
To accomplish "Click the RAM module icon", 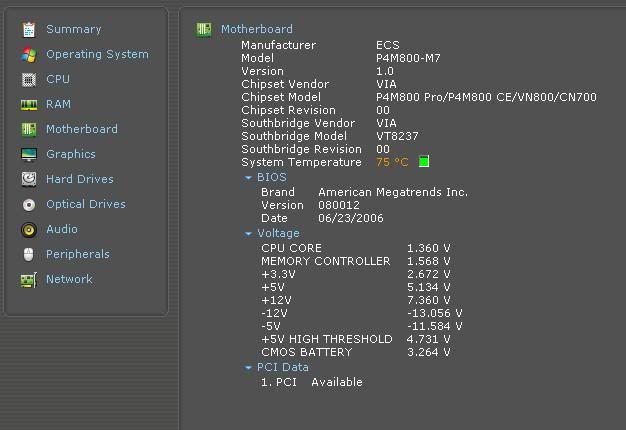I will coord(29,105).
